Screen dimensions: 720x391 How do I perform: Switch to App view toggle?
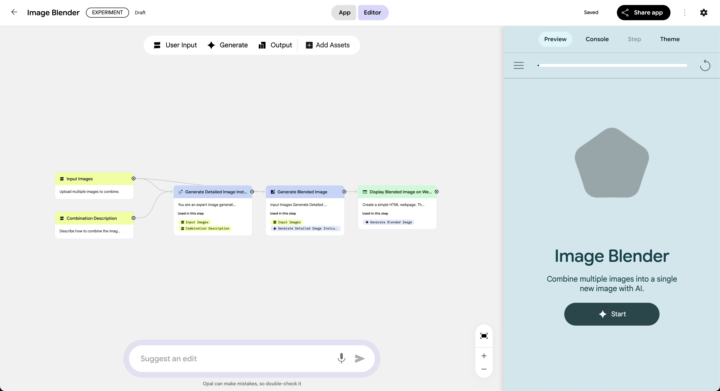pos(344,13)
